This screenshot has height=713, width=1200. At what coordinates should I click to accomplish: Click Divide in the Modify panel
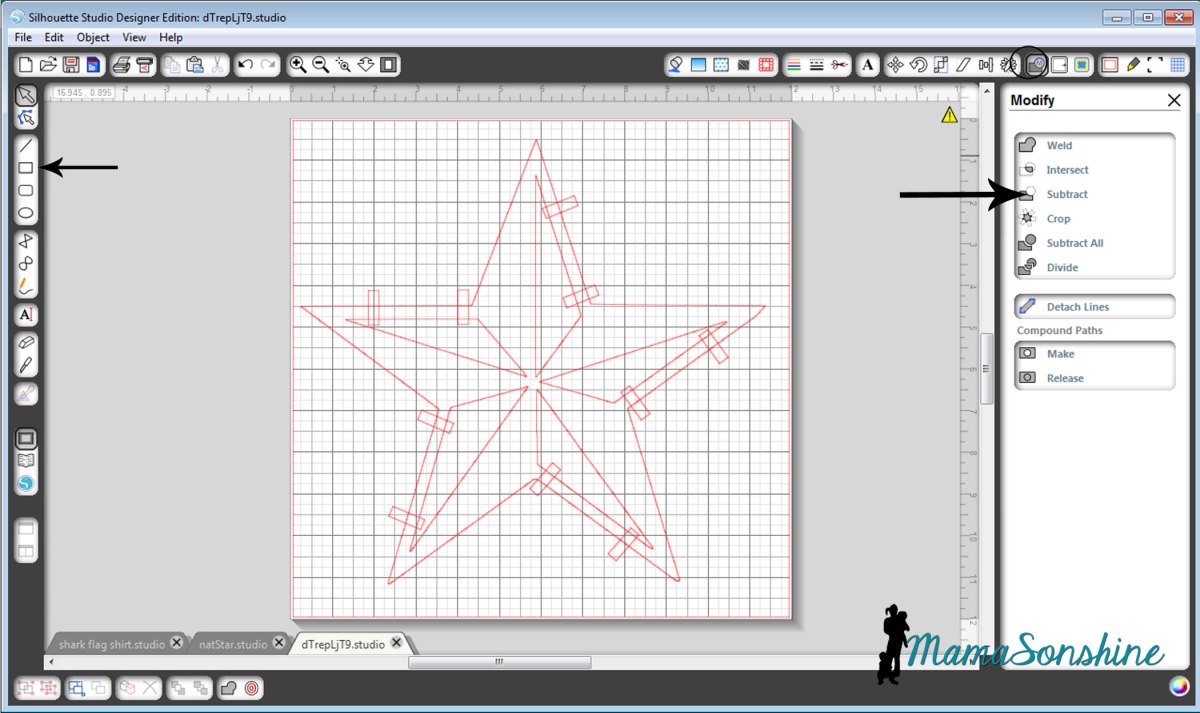1062,268
